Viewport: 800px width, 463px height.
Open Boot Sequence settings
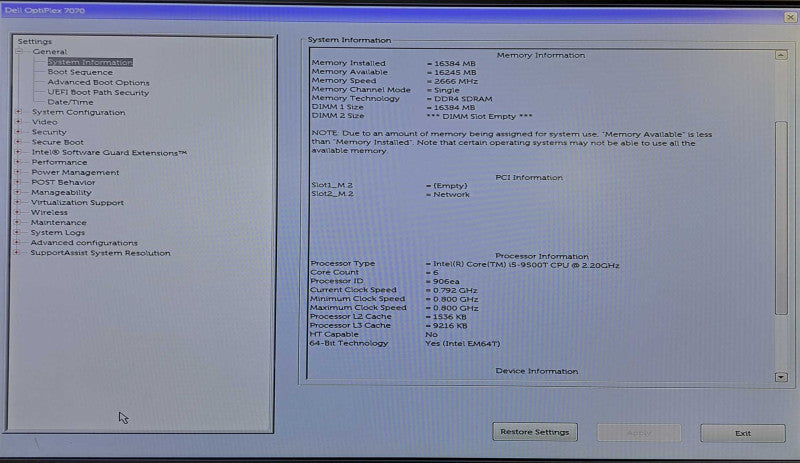pos(80,72)
